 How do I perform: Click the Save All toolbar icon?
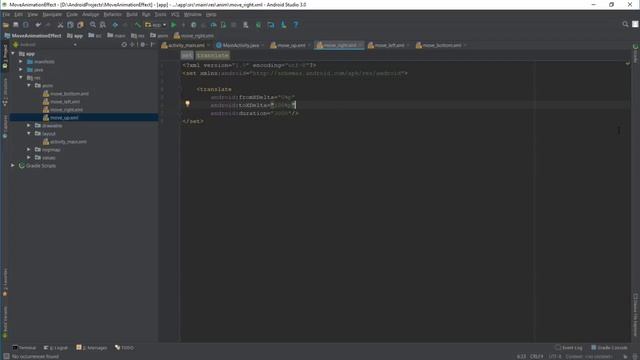[16, 25]
